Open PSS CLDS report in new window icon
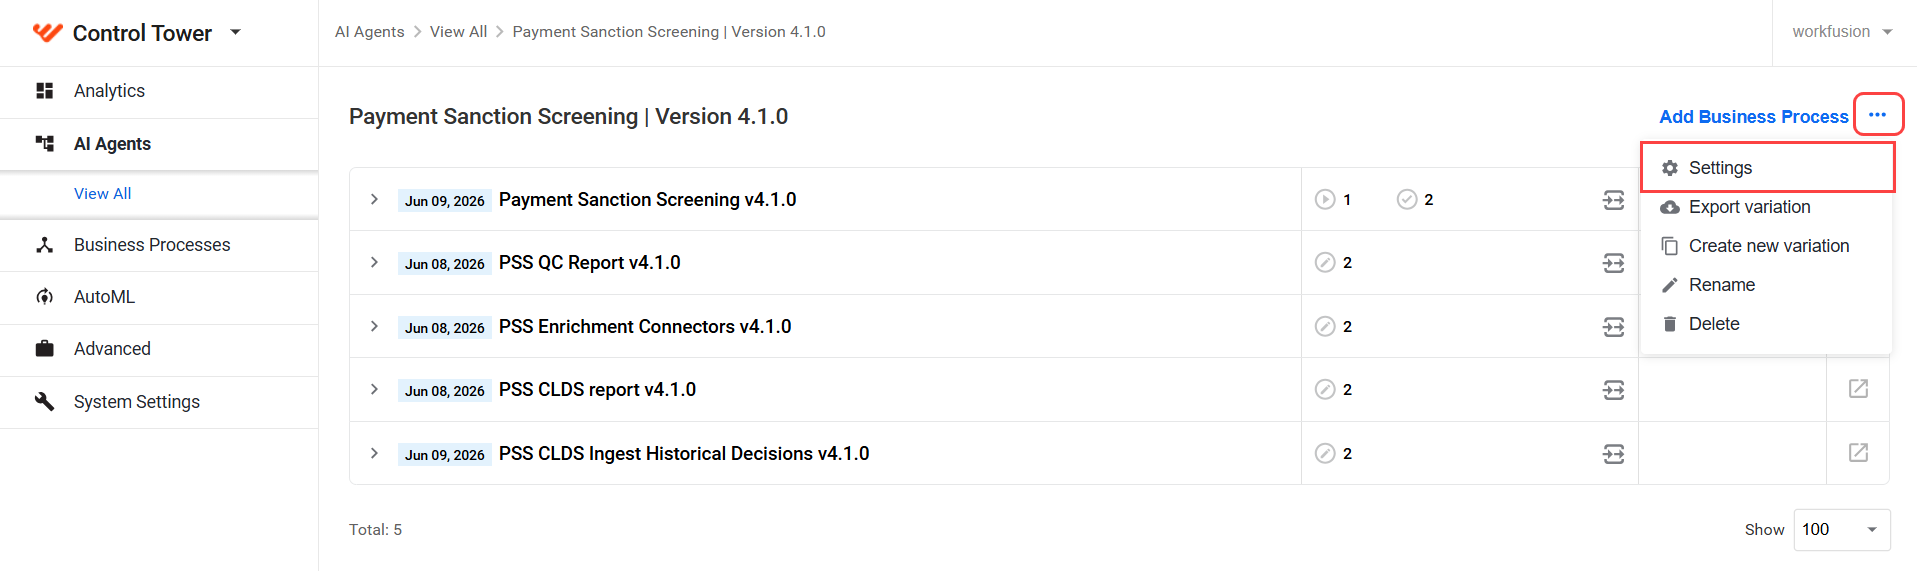1917x571 pixels. point(1858,389)
